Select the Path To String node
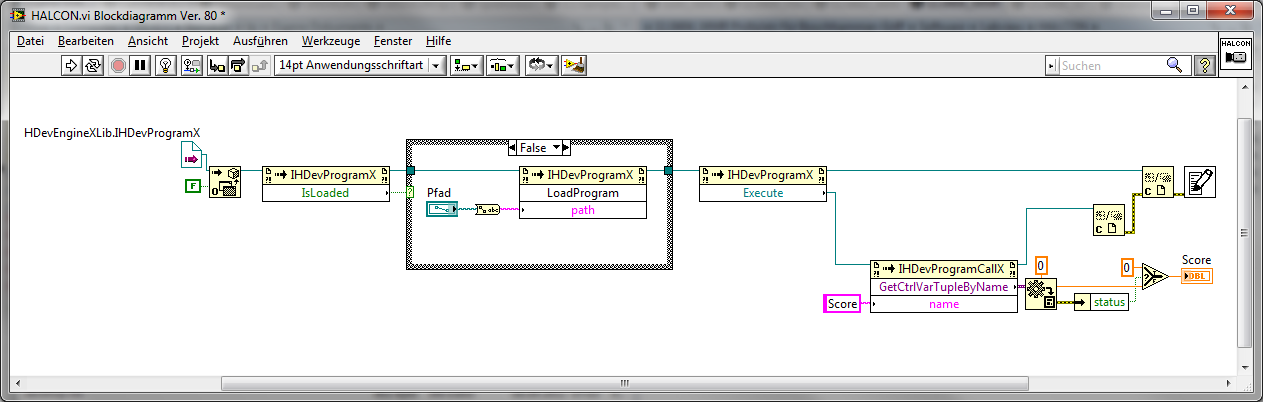 (490, 209)
